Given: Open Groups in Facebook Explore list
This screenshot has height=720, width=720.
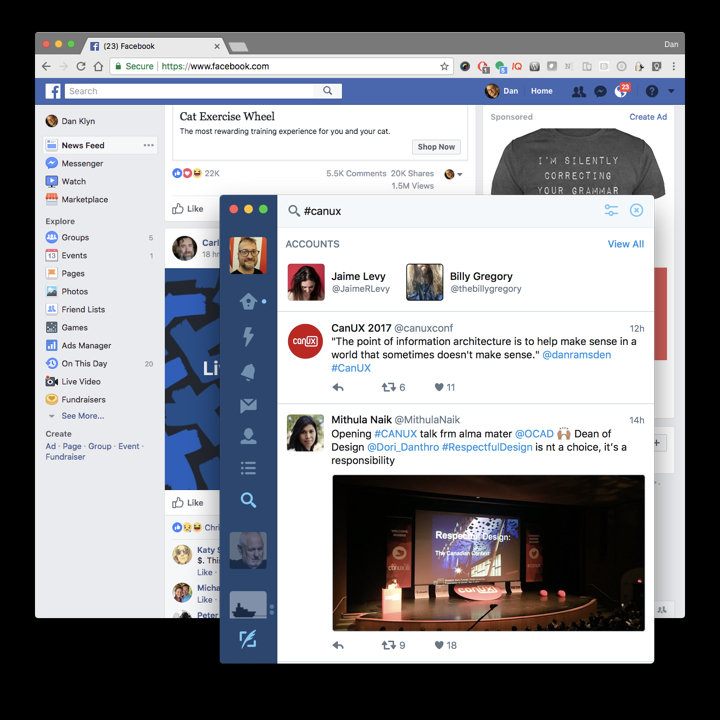Looking at the screenshot, I should 75,237.
